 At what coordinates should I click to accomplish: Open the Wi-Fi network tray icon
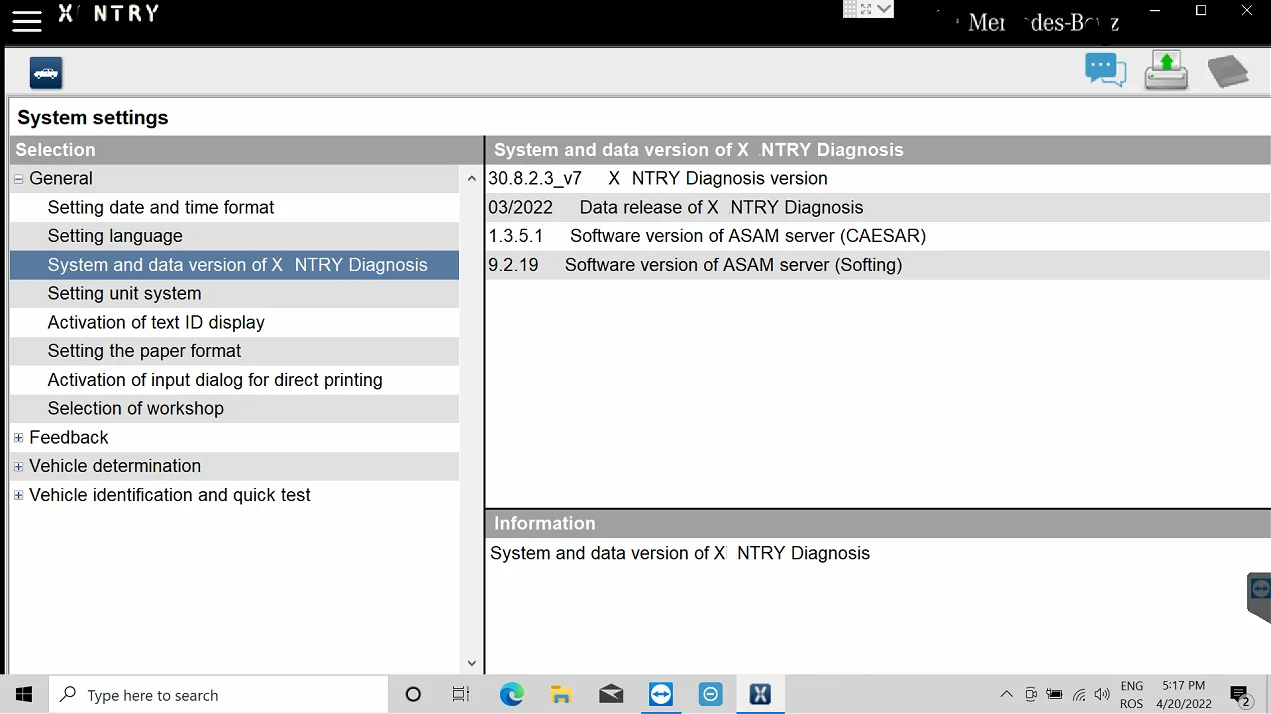tap(1079, 695)
